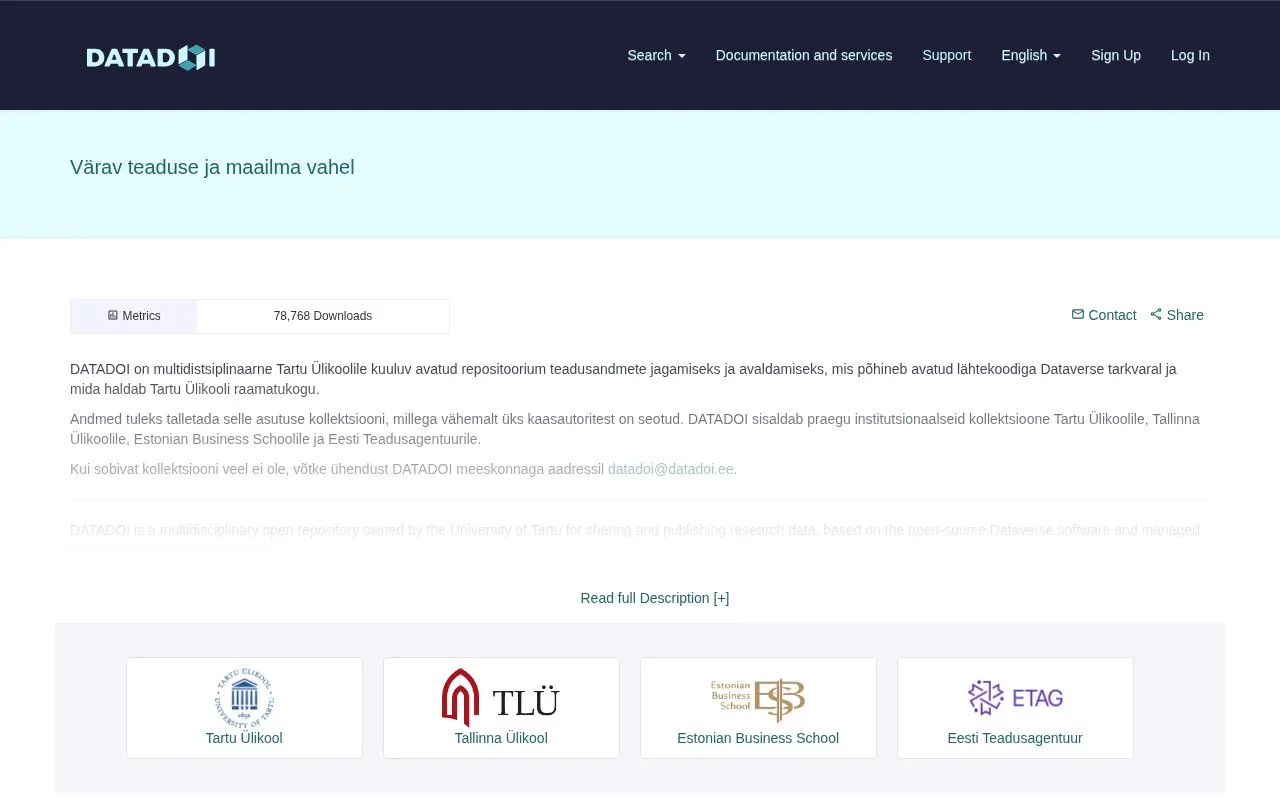This screenshot has width=1280, height=800.
Task: Open Documentation and services page
Action: (804, 55)
